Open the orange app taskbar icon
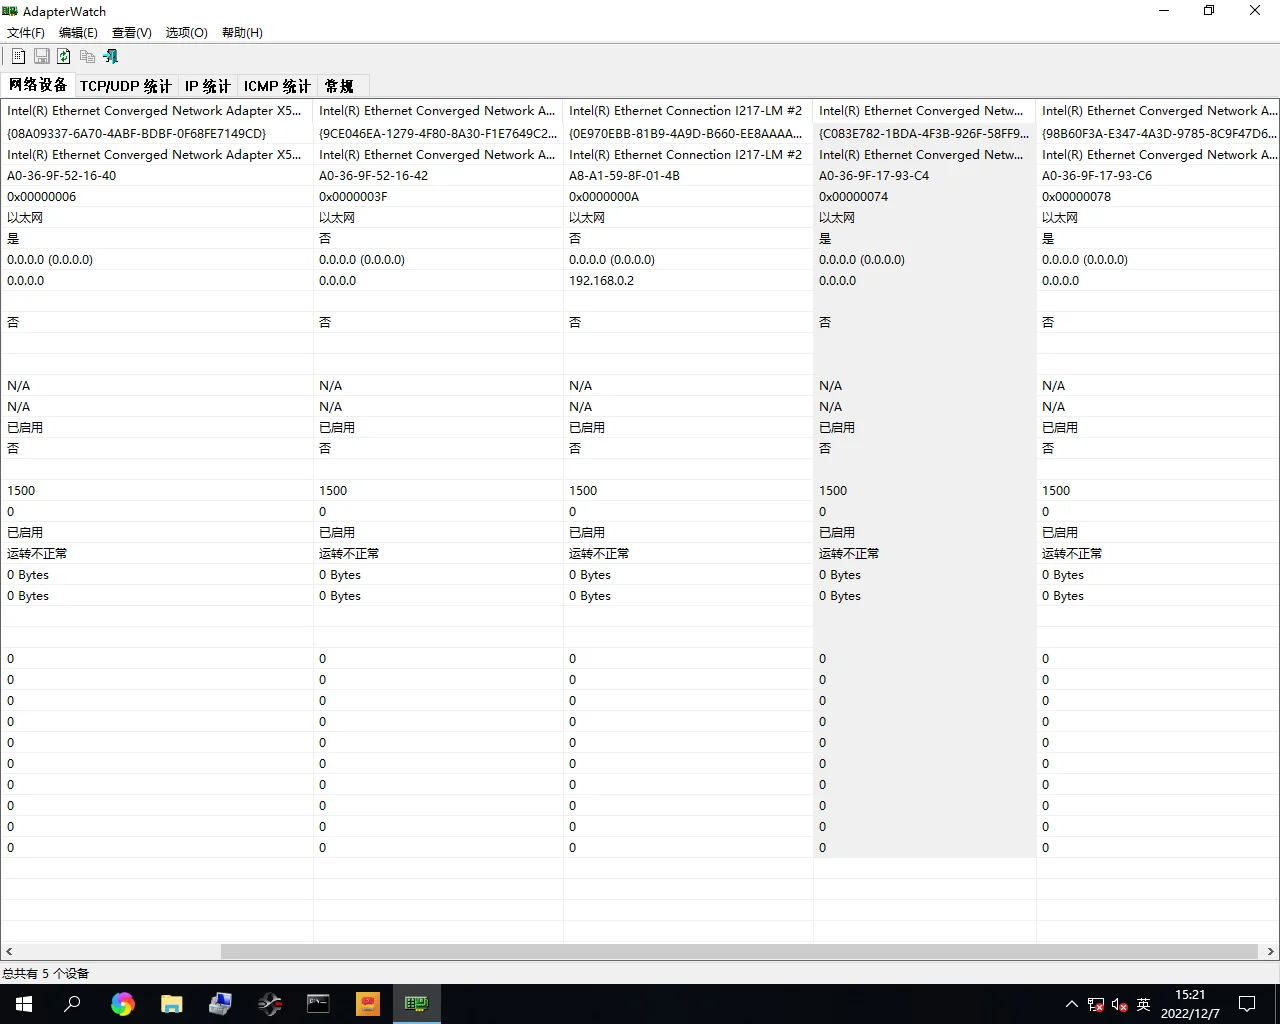1280x1024 pixels. tap(367, 1004)
